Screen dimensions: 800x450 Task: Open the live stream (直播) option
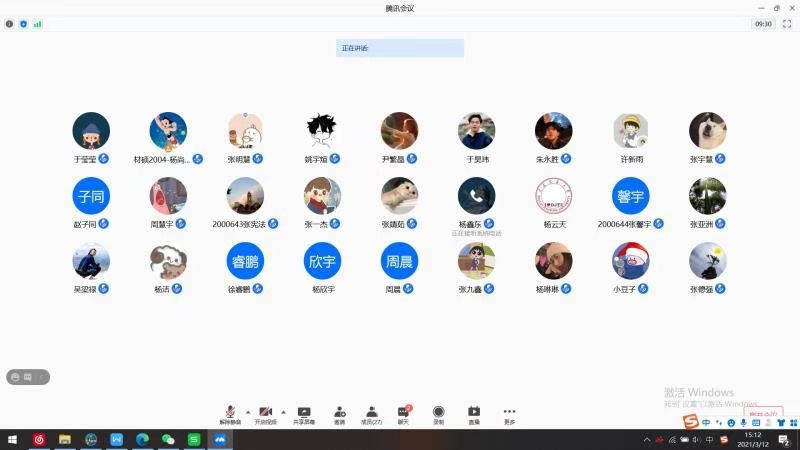pos(474,413)
